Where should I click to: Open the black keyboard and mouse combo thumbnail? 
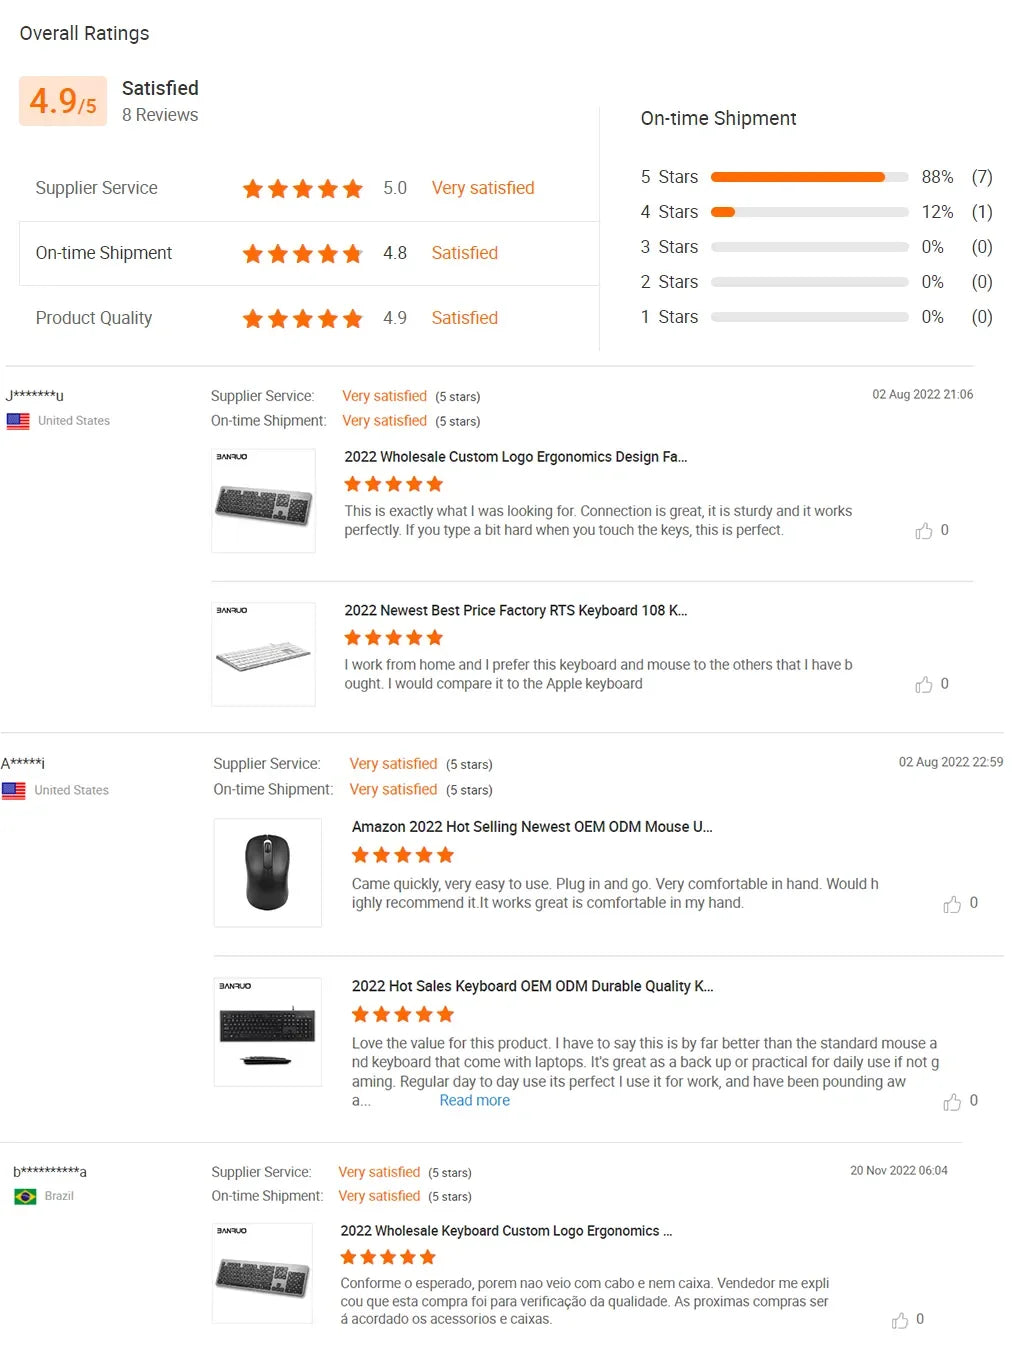[x=267, y=1032]
